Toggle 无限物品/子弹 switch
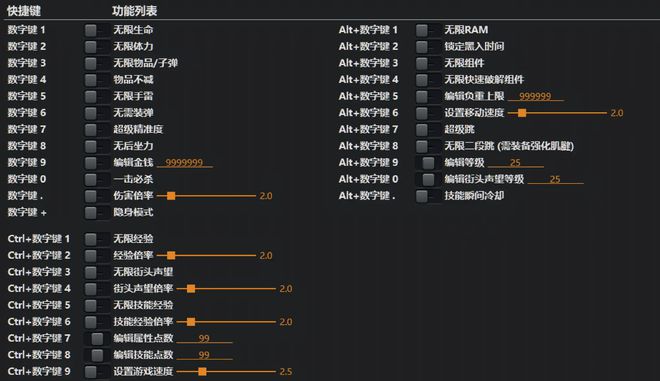The image size is (660, 381). [96, 63]
